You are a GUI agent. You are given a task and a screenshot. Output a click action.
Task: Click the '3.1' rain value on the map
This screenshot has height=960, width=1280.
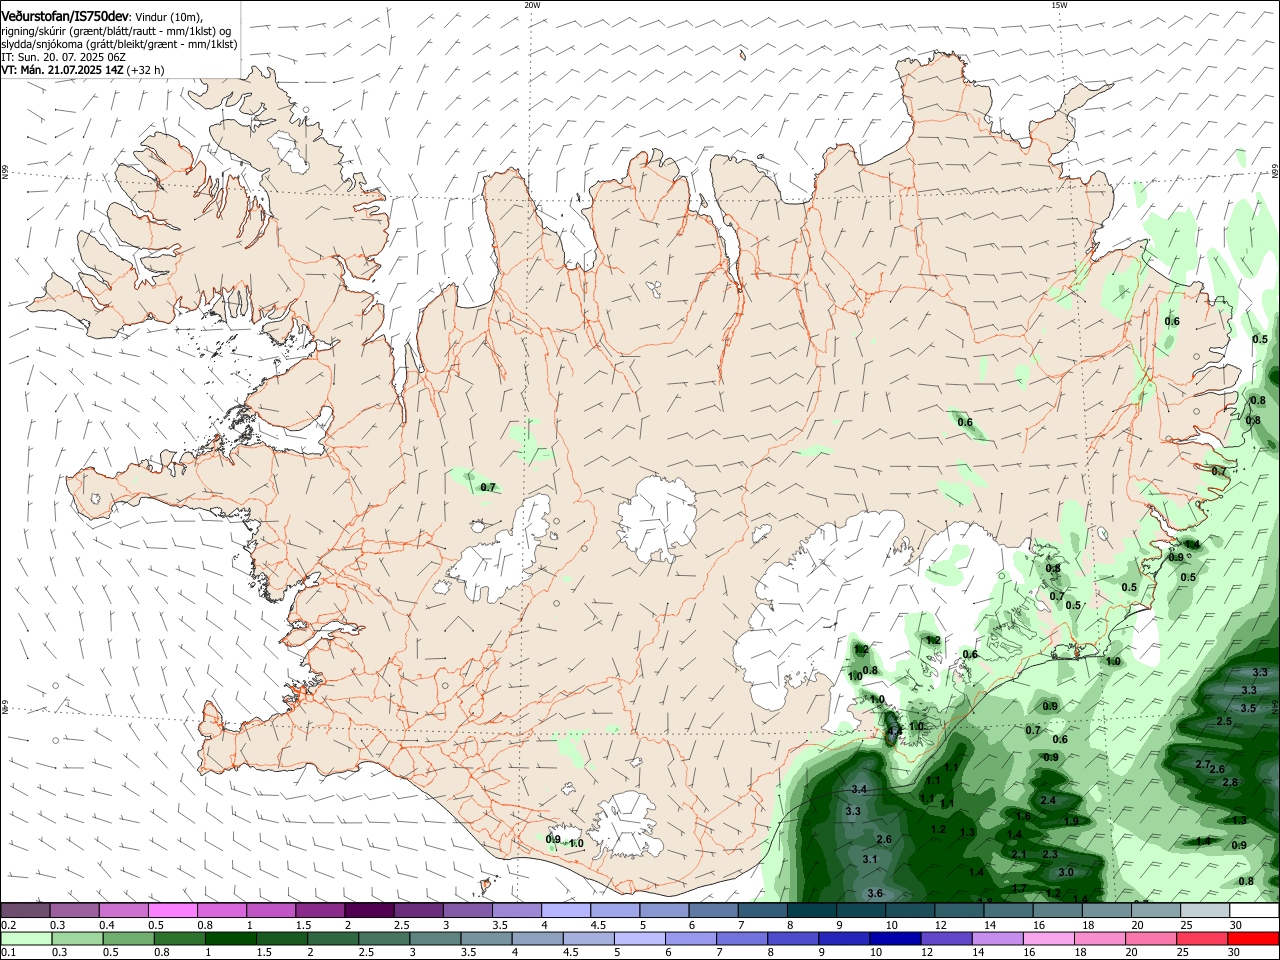(x=870, y=859)
